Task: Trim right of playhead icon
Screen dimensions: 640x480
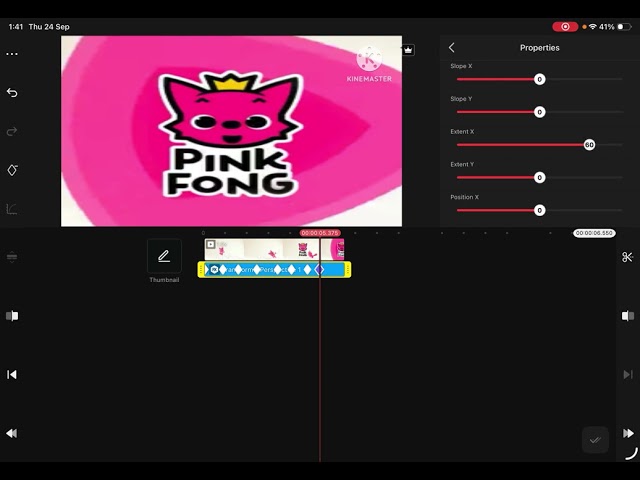Action: [x=628, y=316]
